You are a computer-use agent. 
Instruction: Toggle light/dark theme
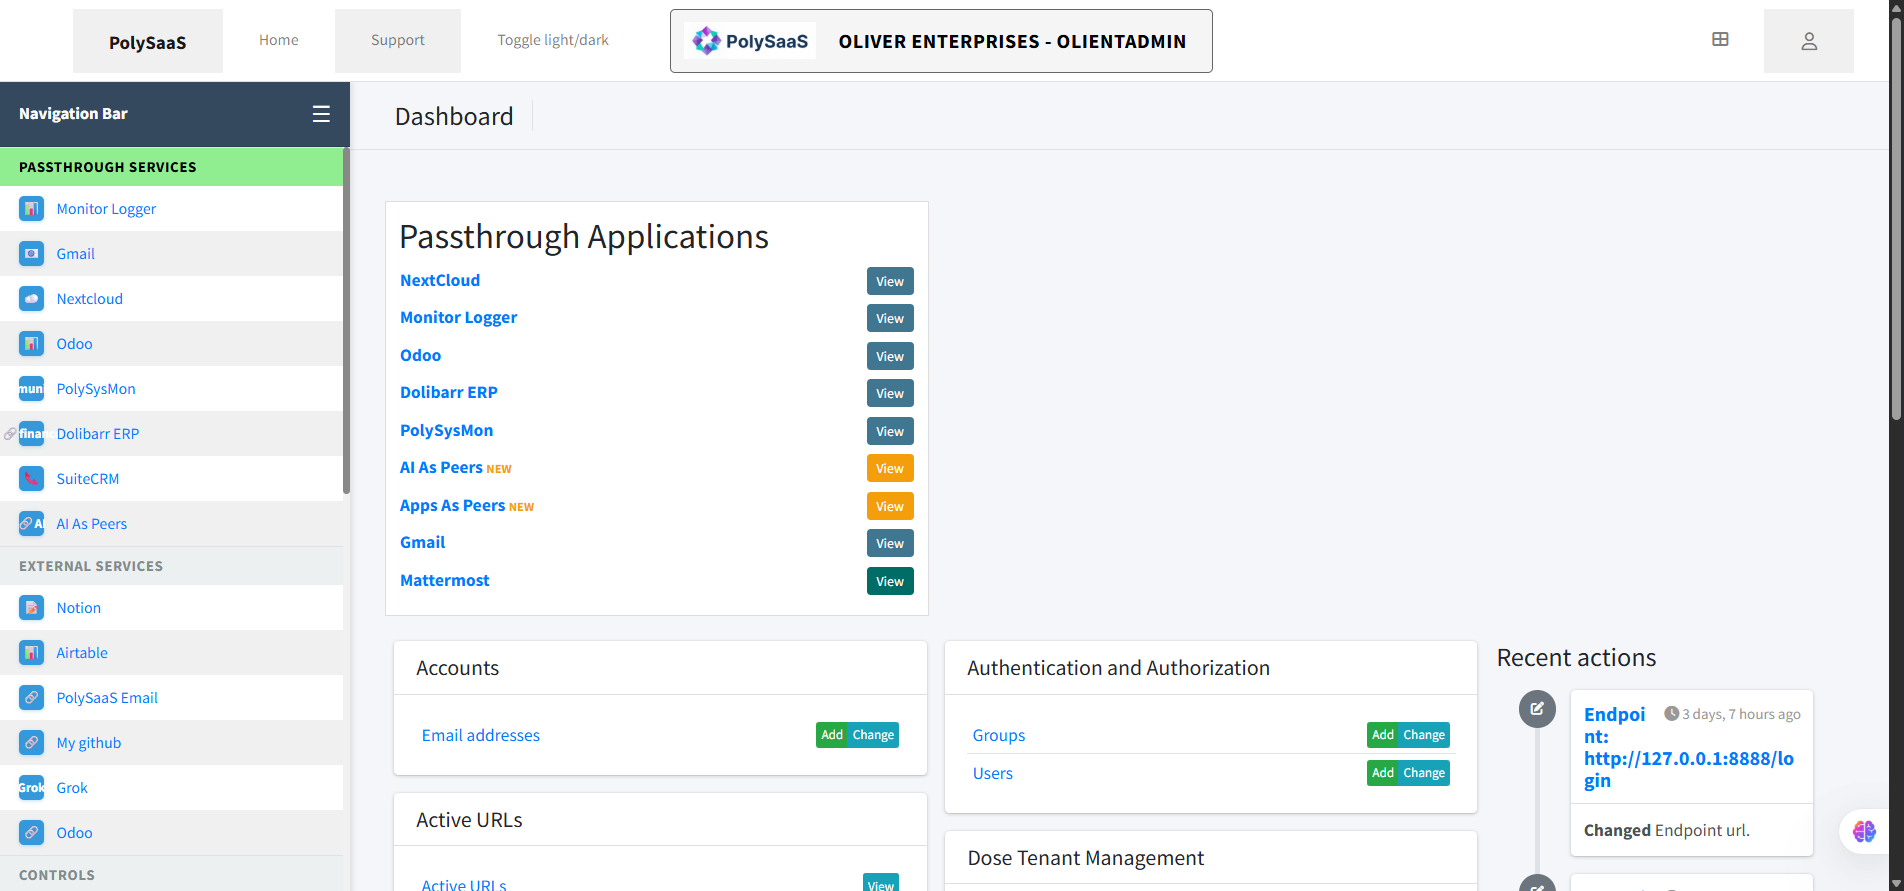[x=552, y=40]
